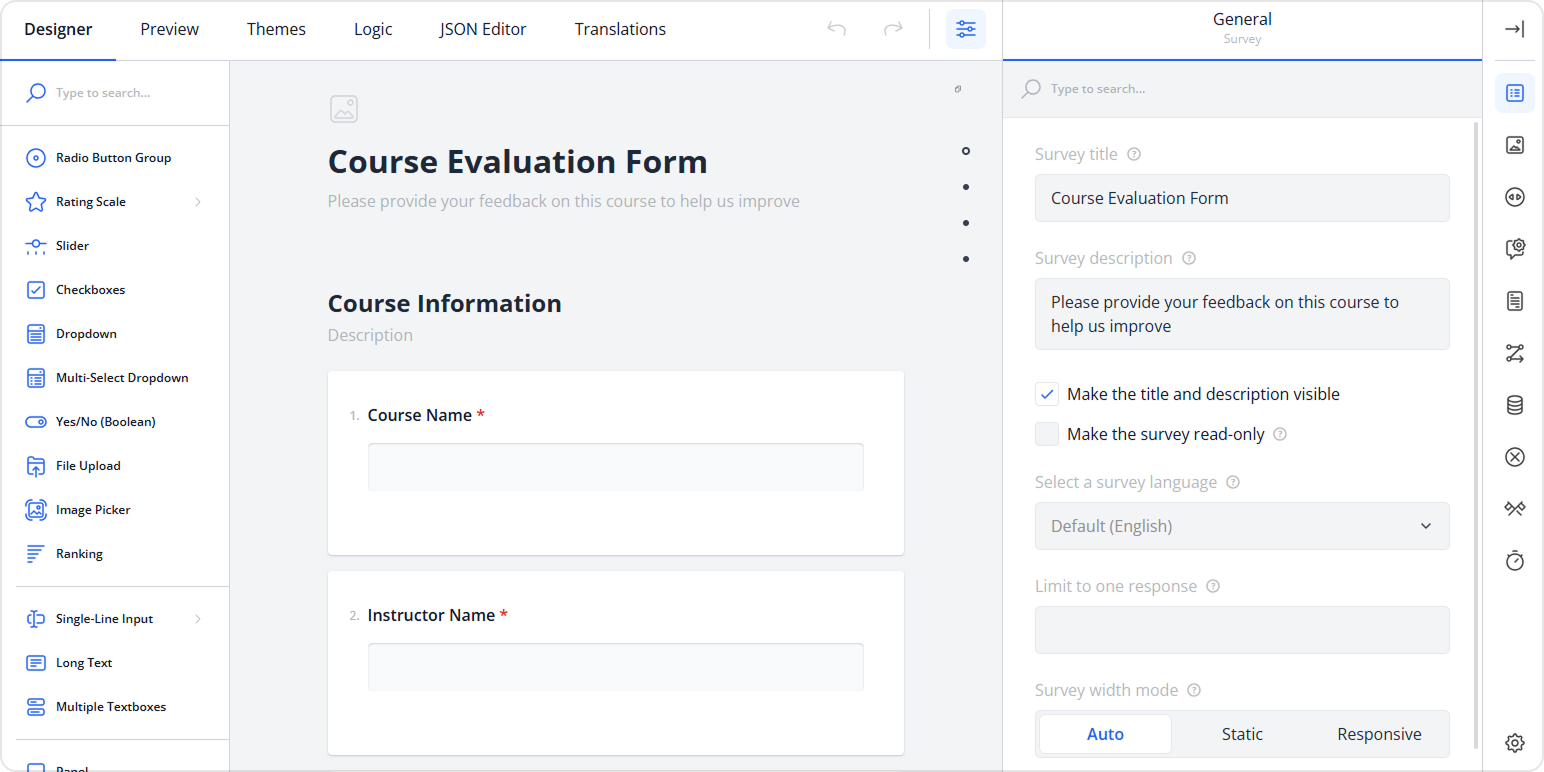Enable Make the survey read-only
The height and width of the screenshot is (772, 1544).
coord(1046,433)
